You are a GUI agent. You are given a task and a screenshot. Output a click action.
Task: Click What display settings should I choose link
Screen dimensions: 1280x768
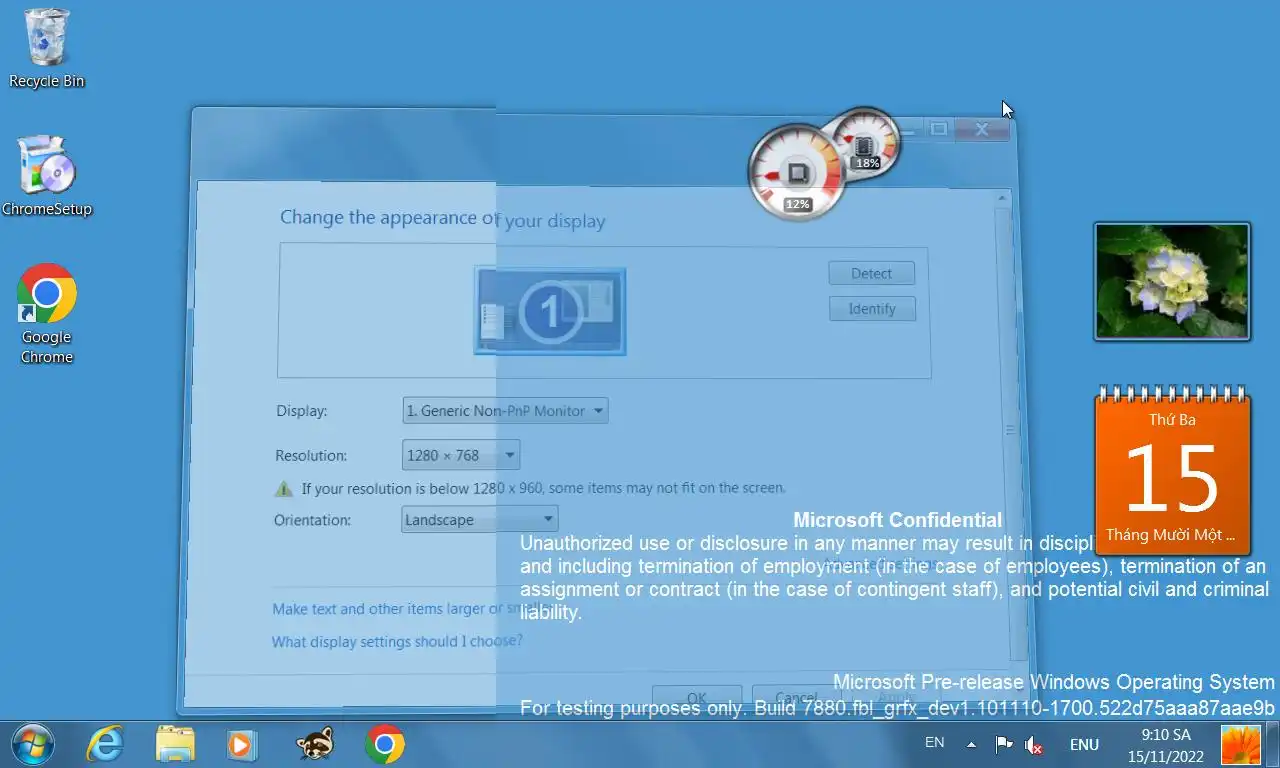397,641
